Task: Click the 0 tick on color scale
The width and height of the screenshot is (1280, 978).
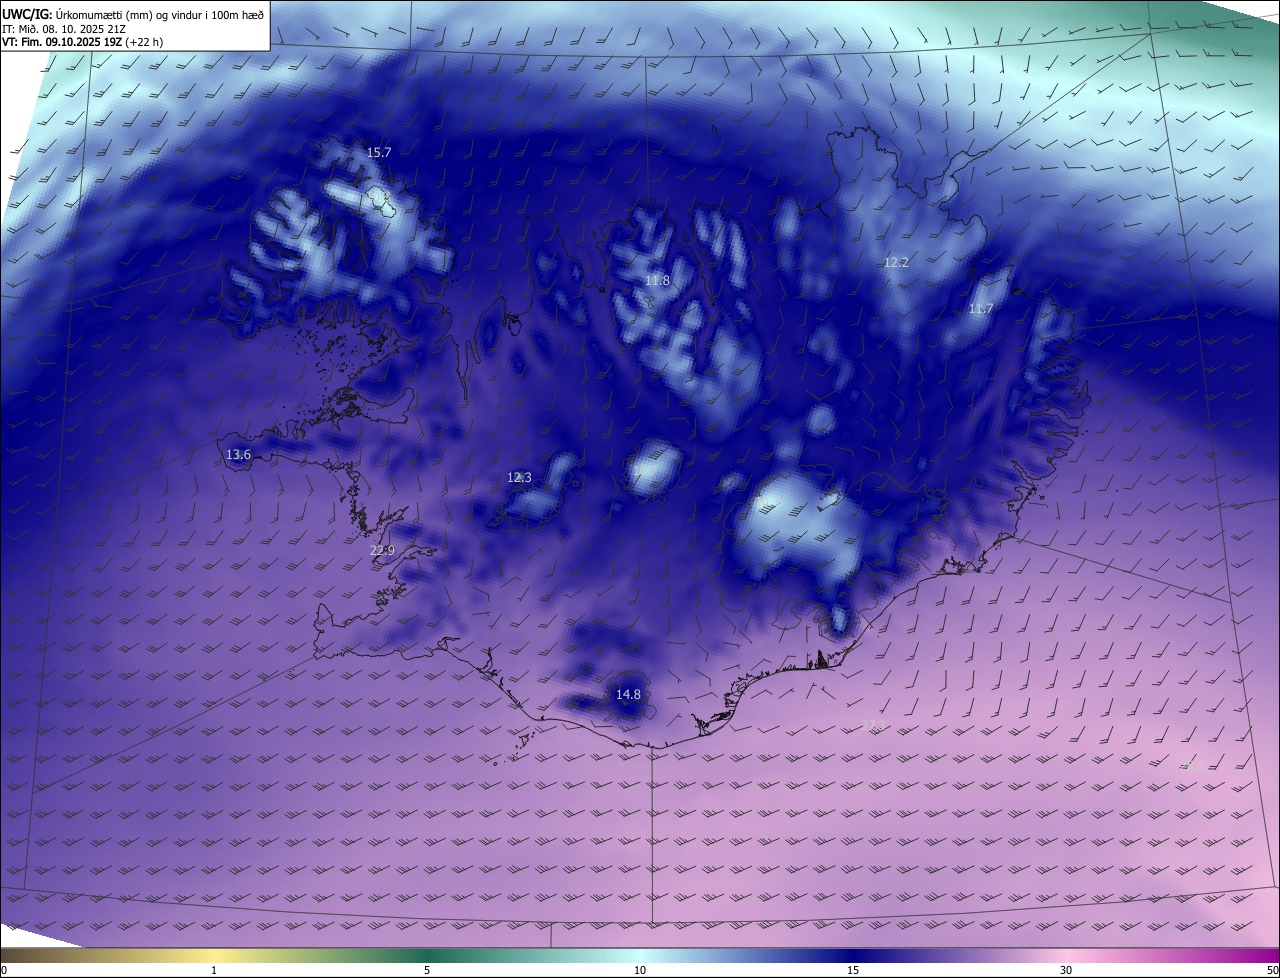Action: click(4, 970)
